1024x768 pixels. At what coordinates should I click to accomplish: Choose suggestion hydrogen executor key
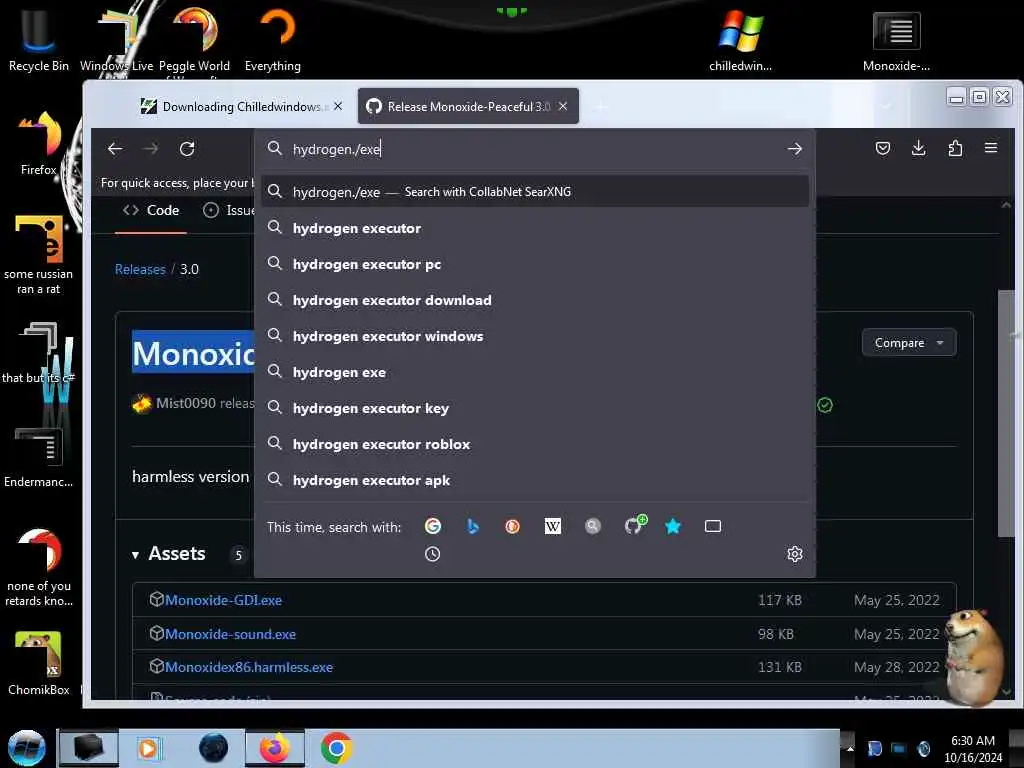tap(534, 408)
